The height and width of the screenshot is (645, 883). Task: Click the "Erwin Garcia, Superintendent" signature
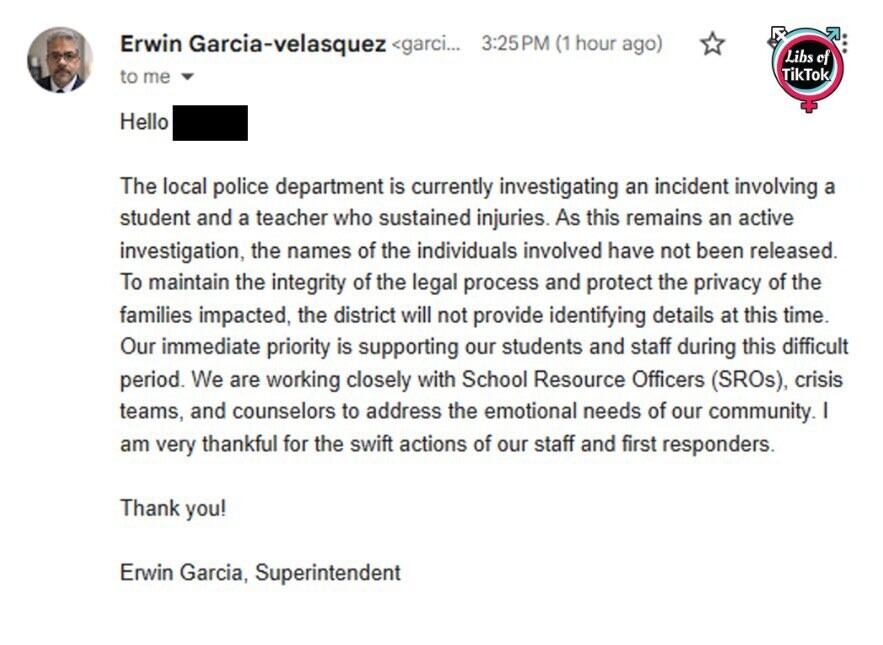tap(260, 573)
